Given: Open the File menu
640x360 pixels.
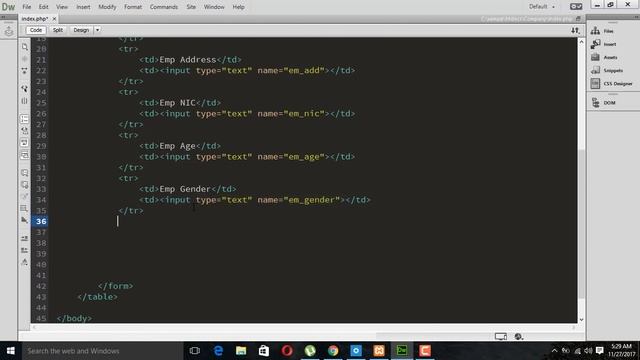Looking at the screenshot, I should point(27,7).
